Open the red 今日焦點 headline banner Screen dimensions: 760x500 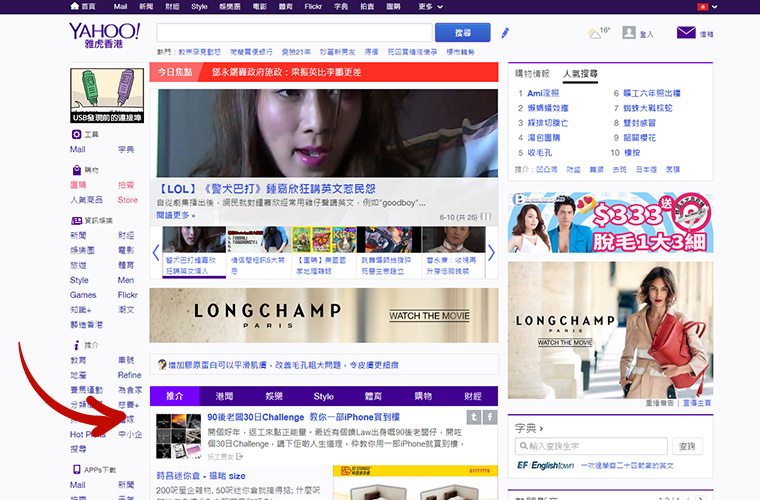coord(324,72)
